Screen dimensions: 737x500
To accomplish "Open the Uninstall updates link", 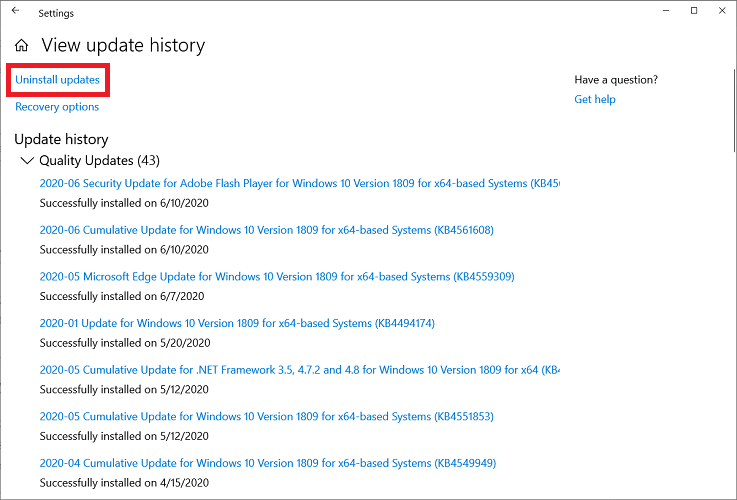I will click(57, 79).
